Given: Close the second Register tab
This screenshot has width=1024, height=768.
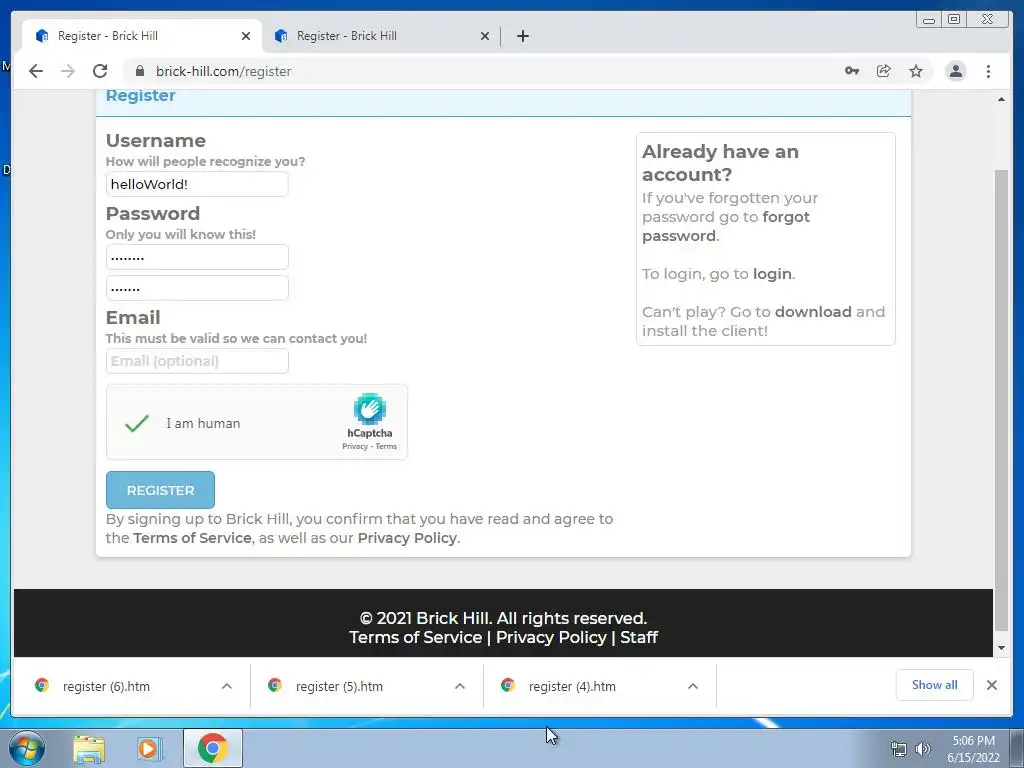Looking at the screenshot, I should [x=485, y=36].
